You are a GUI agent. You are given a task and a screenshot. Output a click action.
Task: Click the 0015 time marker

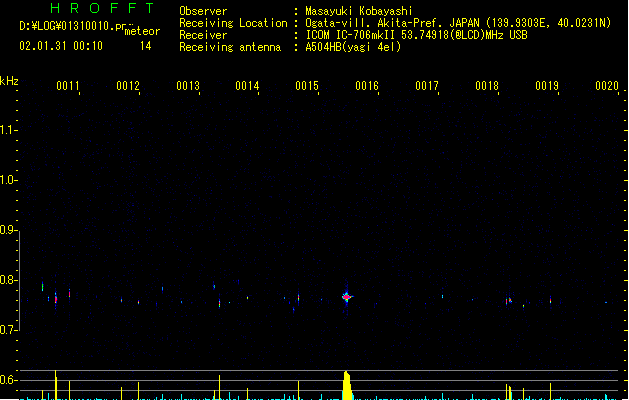307,86
